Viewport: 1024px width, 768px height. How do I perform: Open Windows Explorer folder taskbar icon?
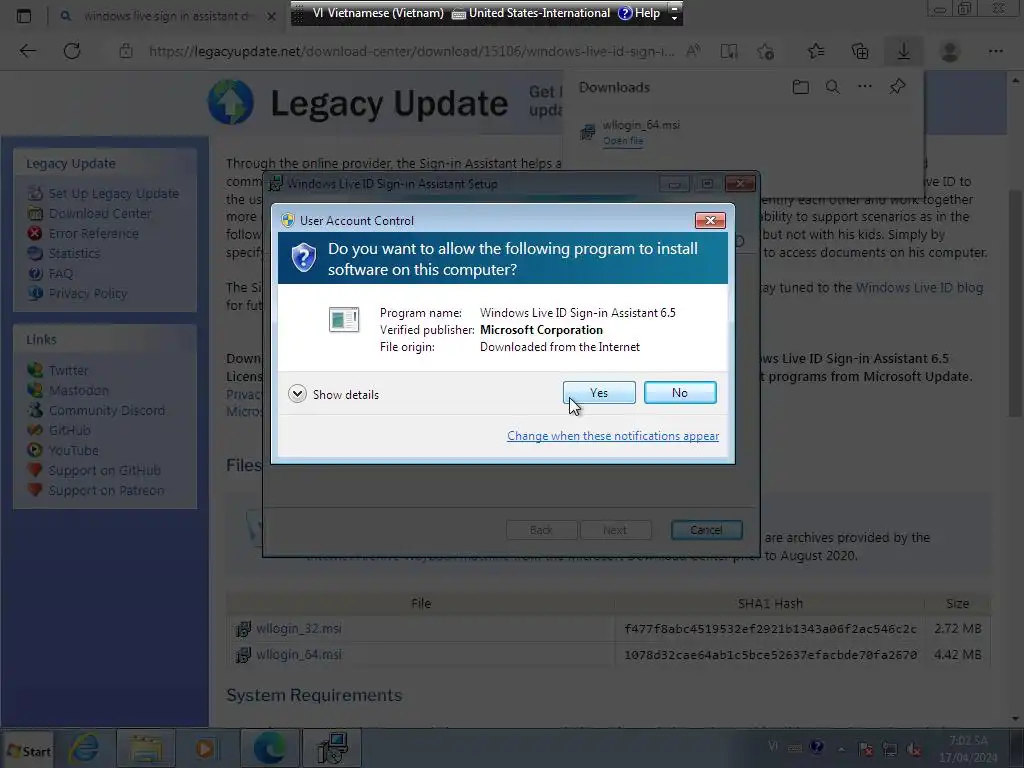coord(146,748)
